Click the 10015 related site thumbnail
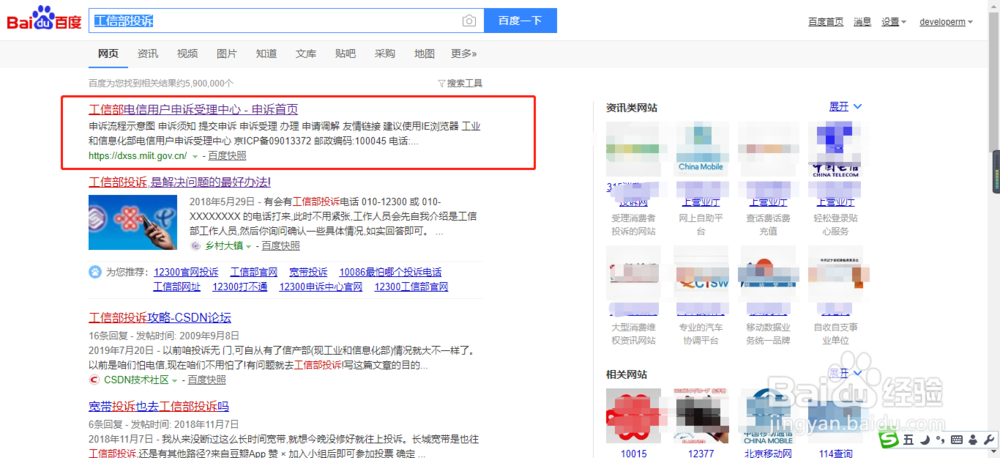 point(633,417)
